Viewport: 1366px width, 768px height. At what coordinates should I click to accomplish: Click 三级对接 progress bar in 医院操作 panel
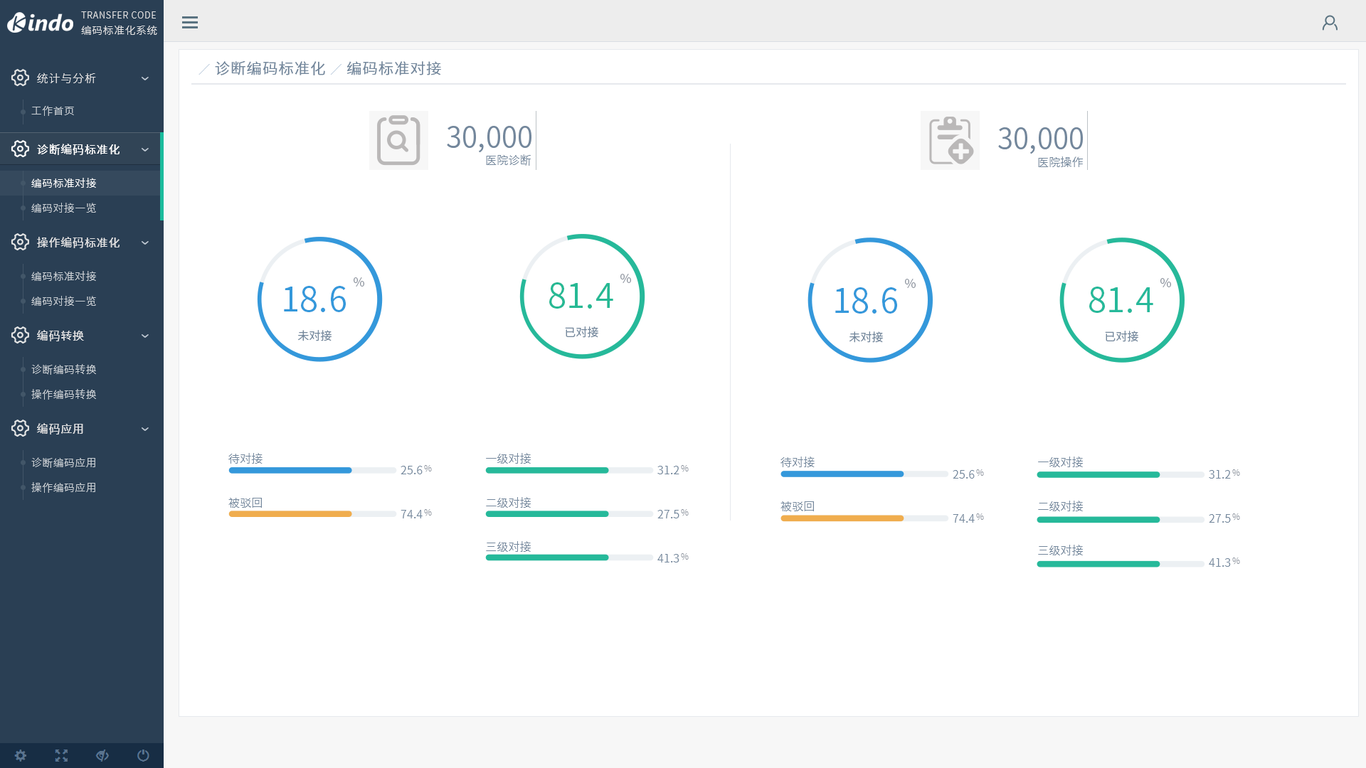[x=1121, y=562]
